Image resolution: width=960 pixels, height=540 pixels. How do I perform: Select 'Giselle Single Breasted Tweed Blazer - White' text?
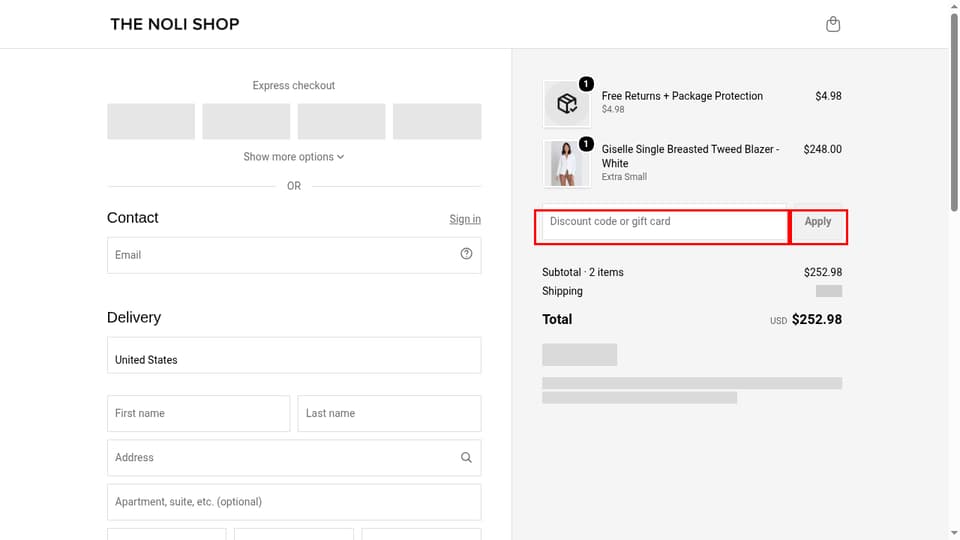691,156
